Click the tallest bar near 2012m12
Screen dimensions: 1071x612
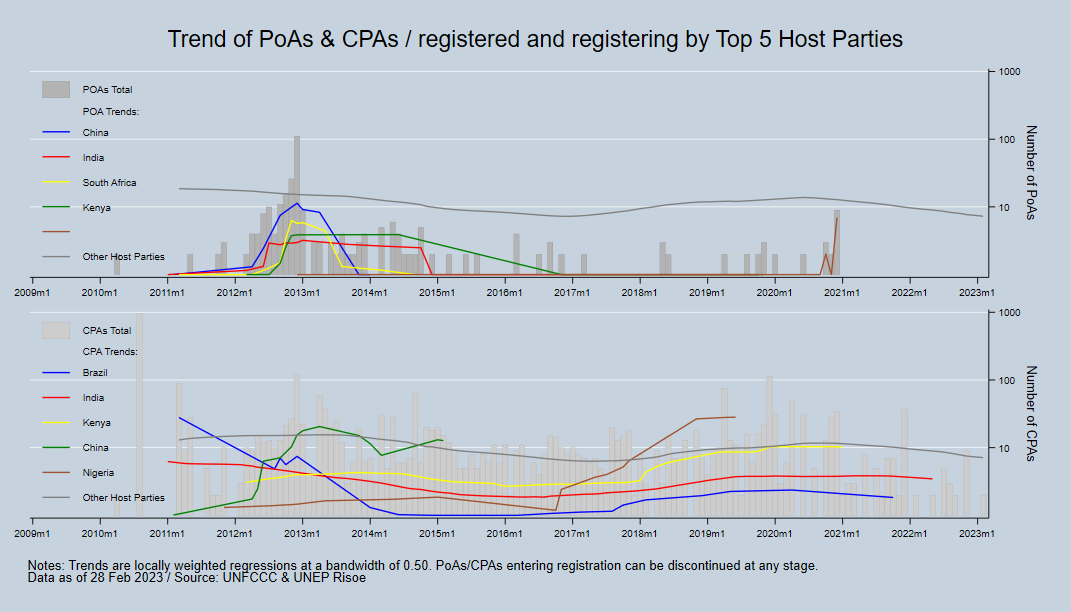(x=297, y=200)
